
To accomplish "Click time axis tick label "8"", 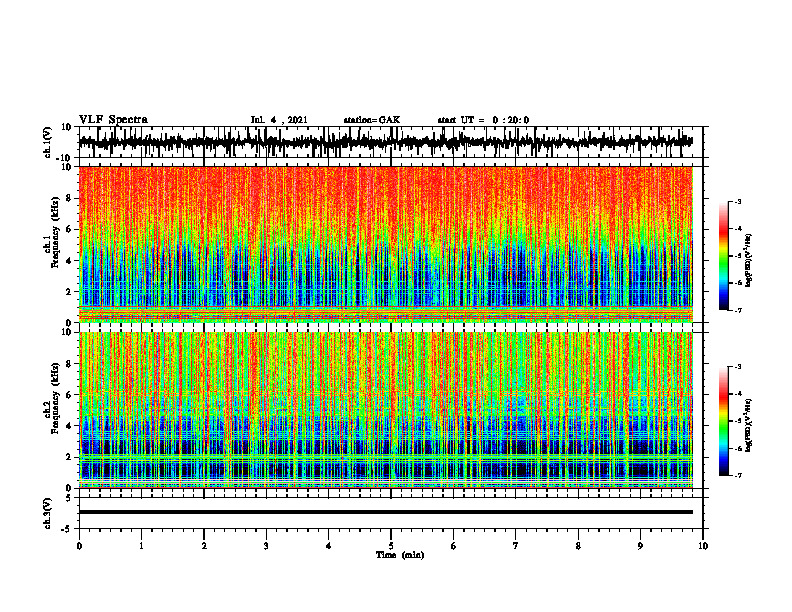I will (x=578, y=546).
